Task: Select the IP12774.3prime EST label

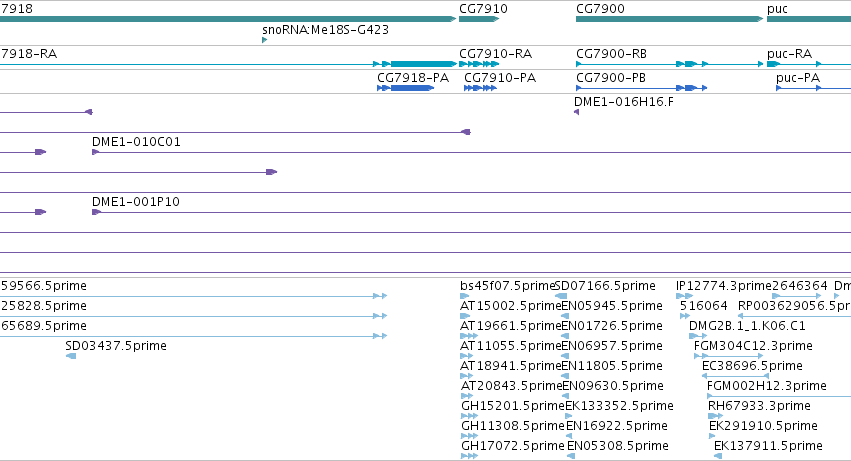Action: click(723, 286)
